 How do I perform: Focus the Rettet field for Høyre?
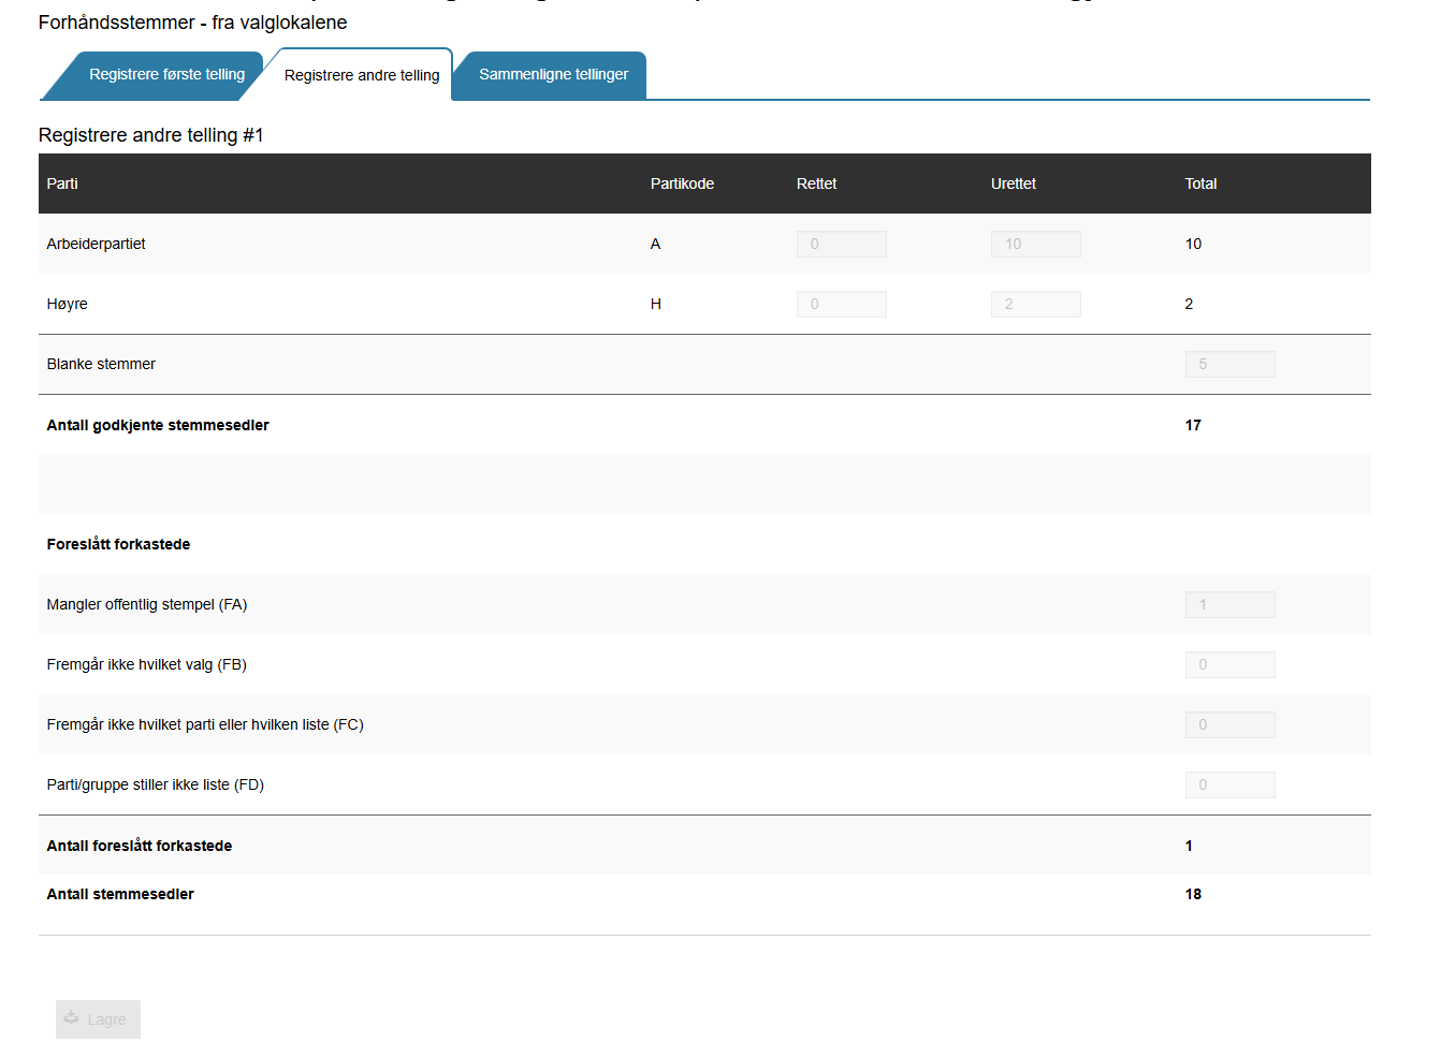(x=841, y=304)
